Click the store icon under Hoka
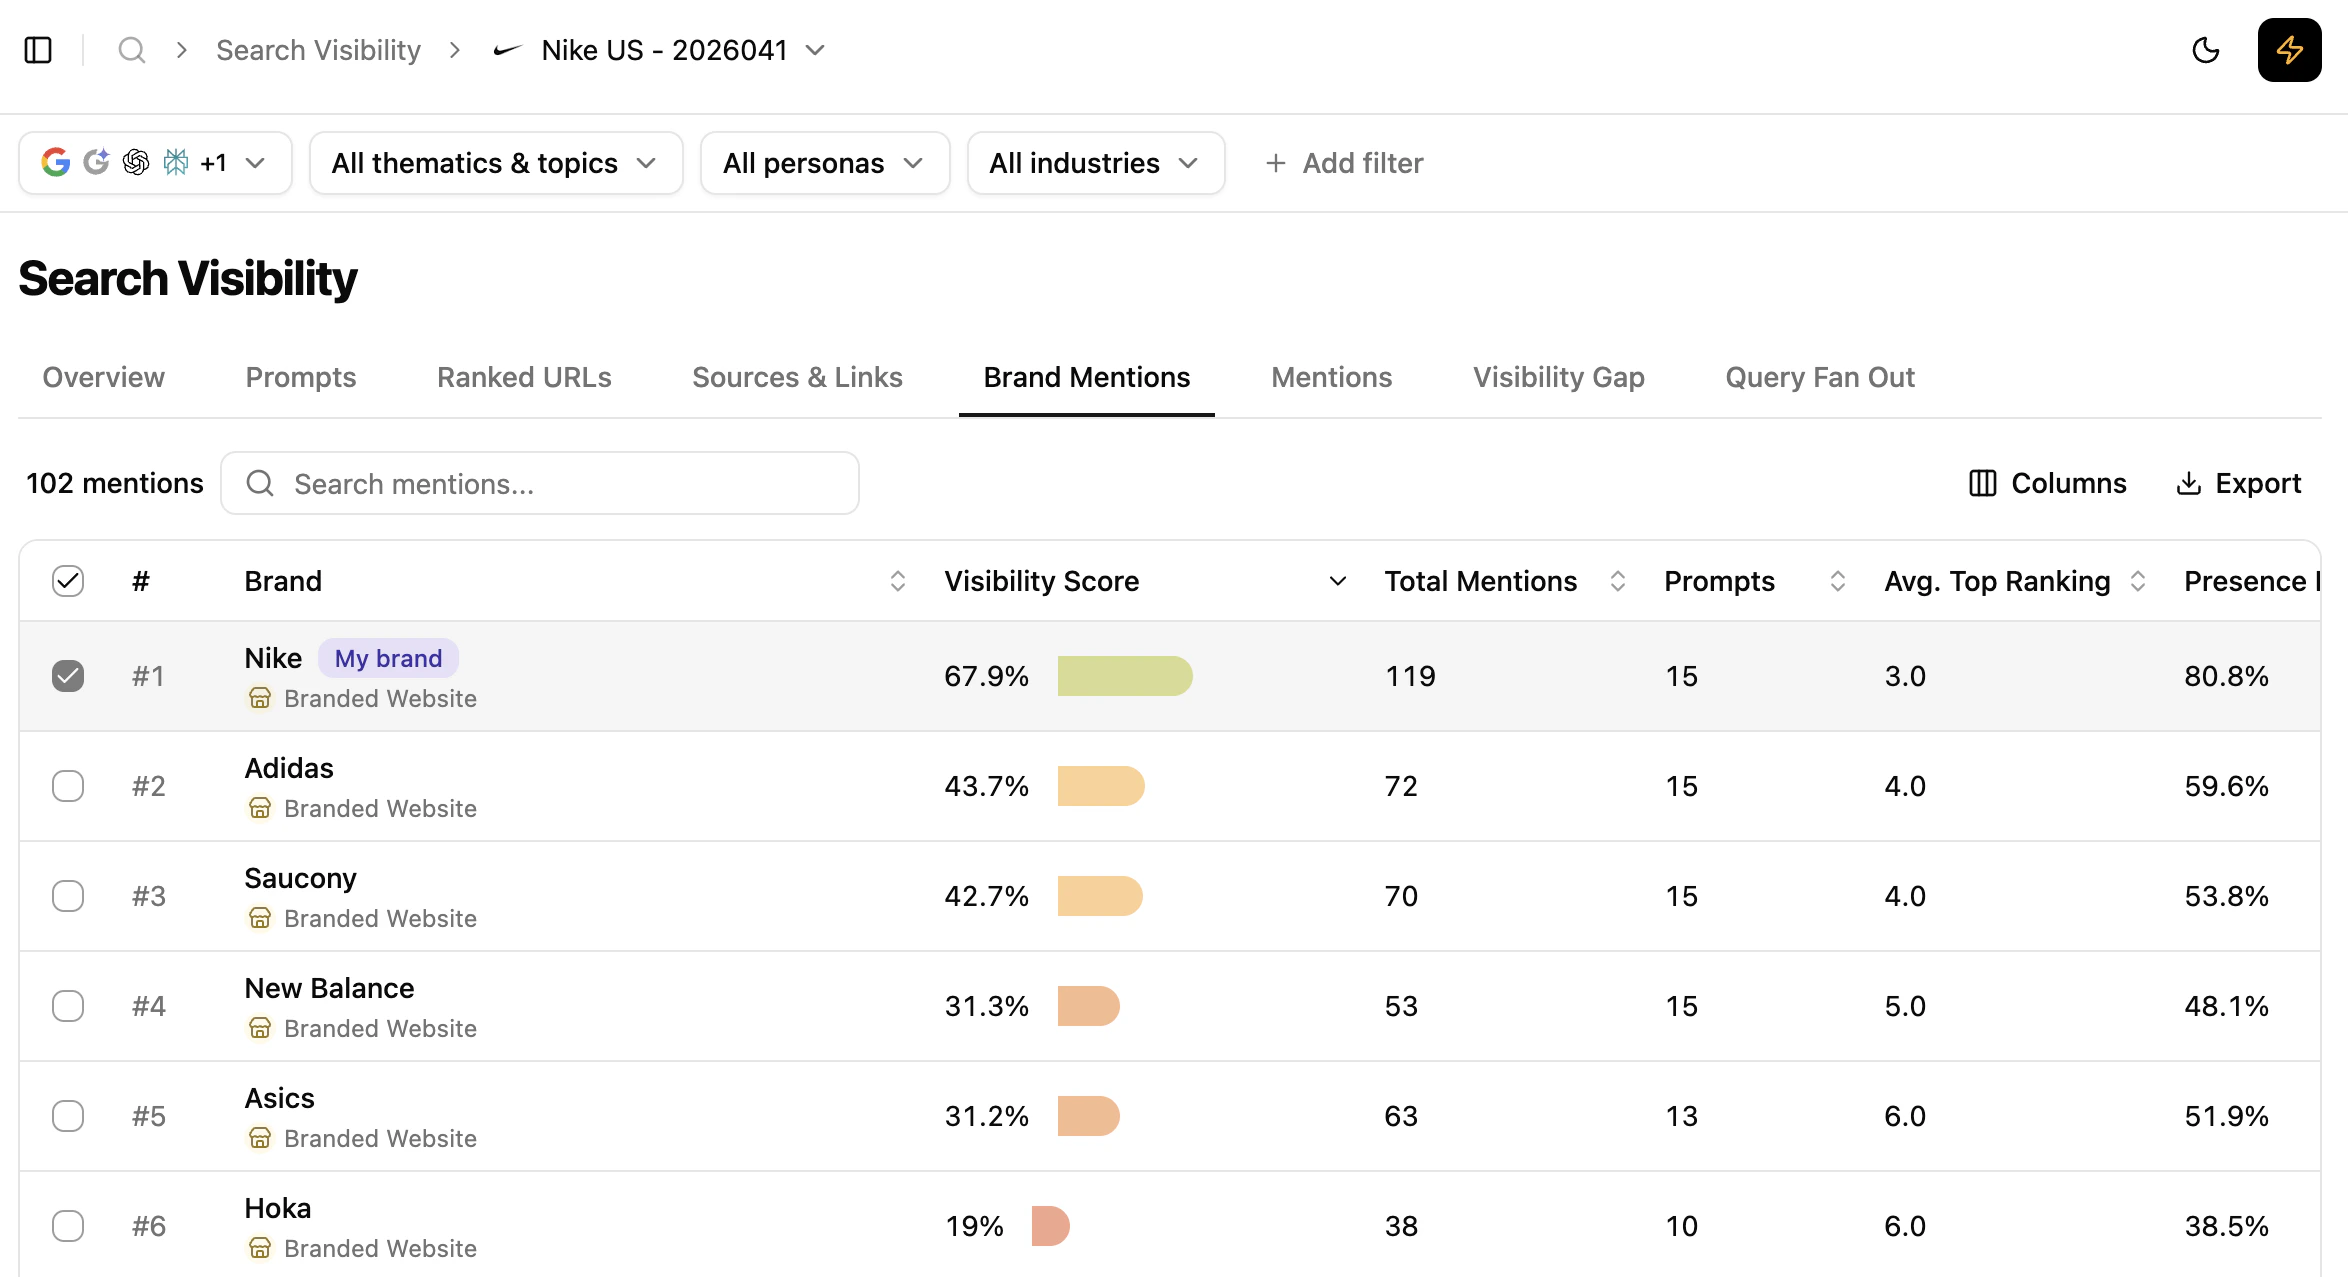The width and height of the screenshot is (2348, 1277). [x=260, y=1248]
